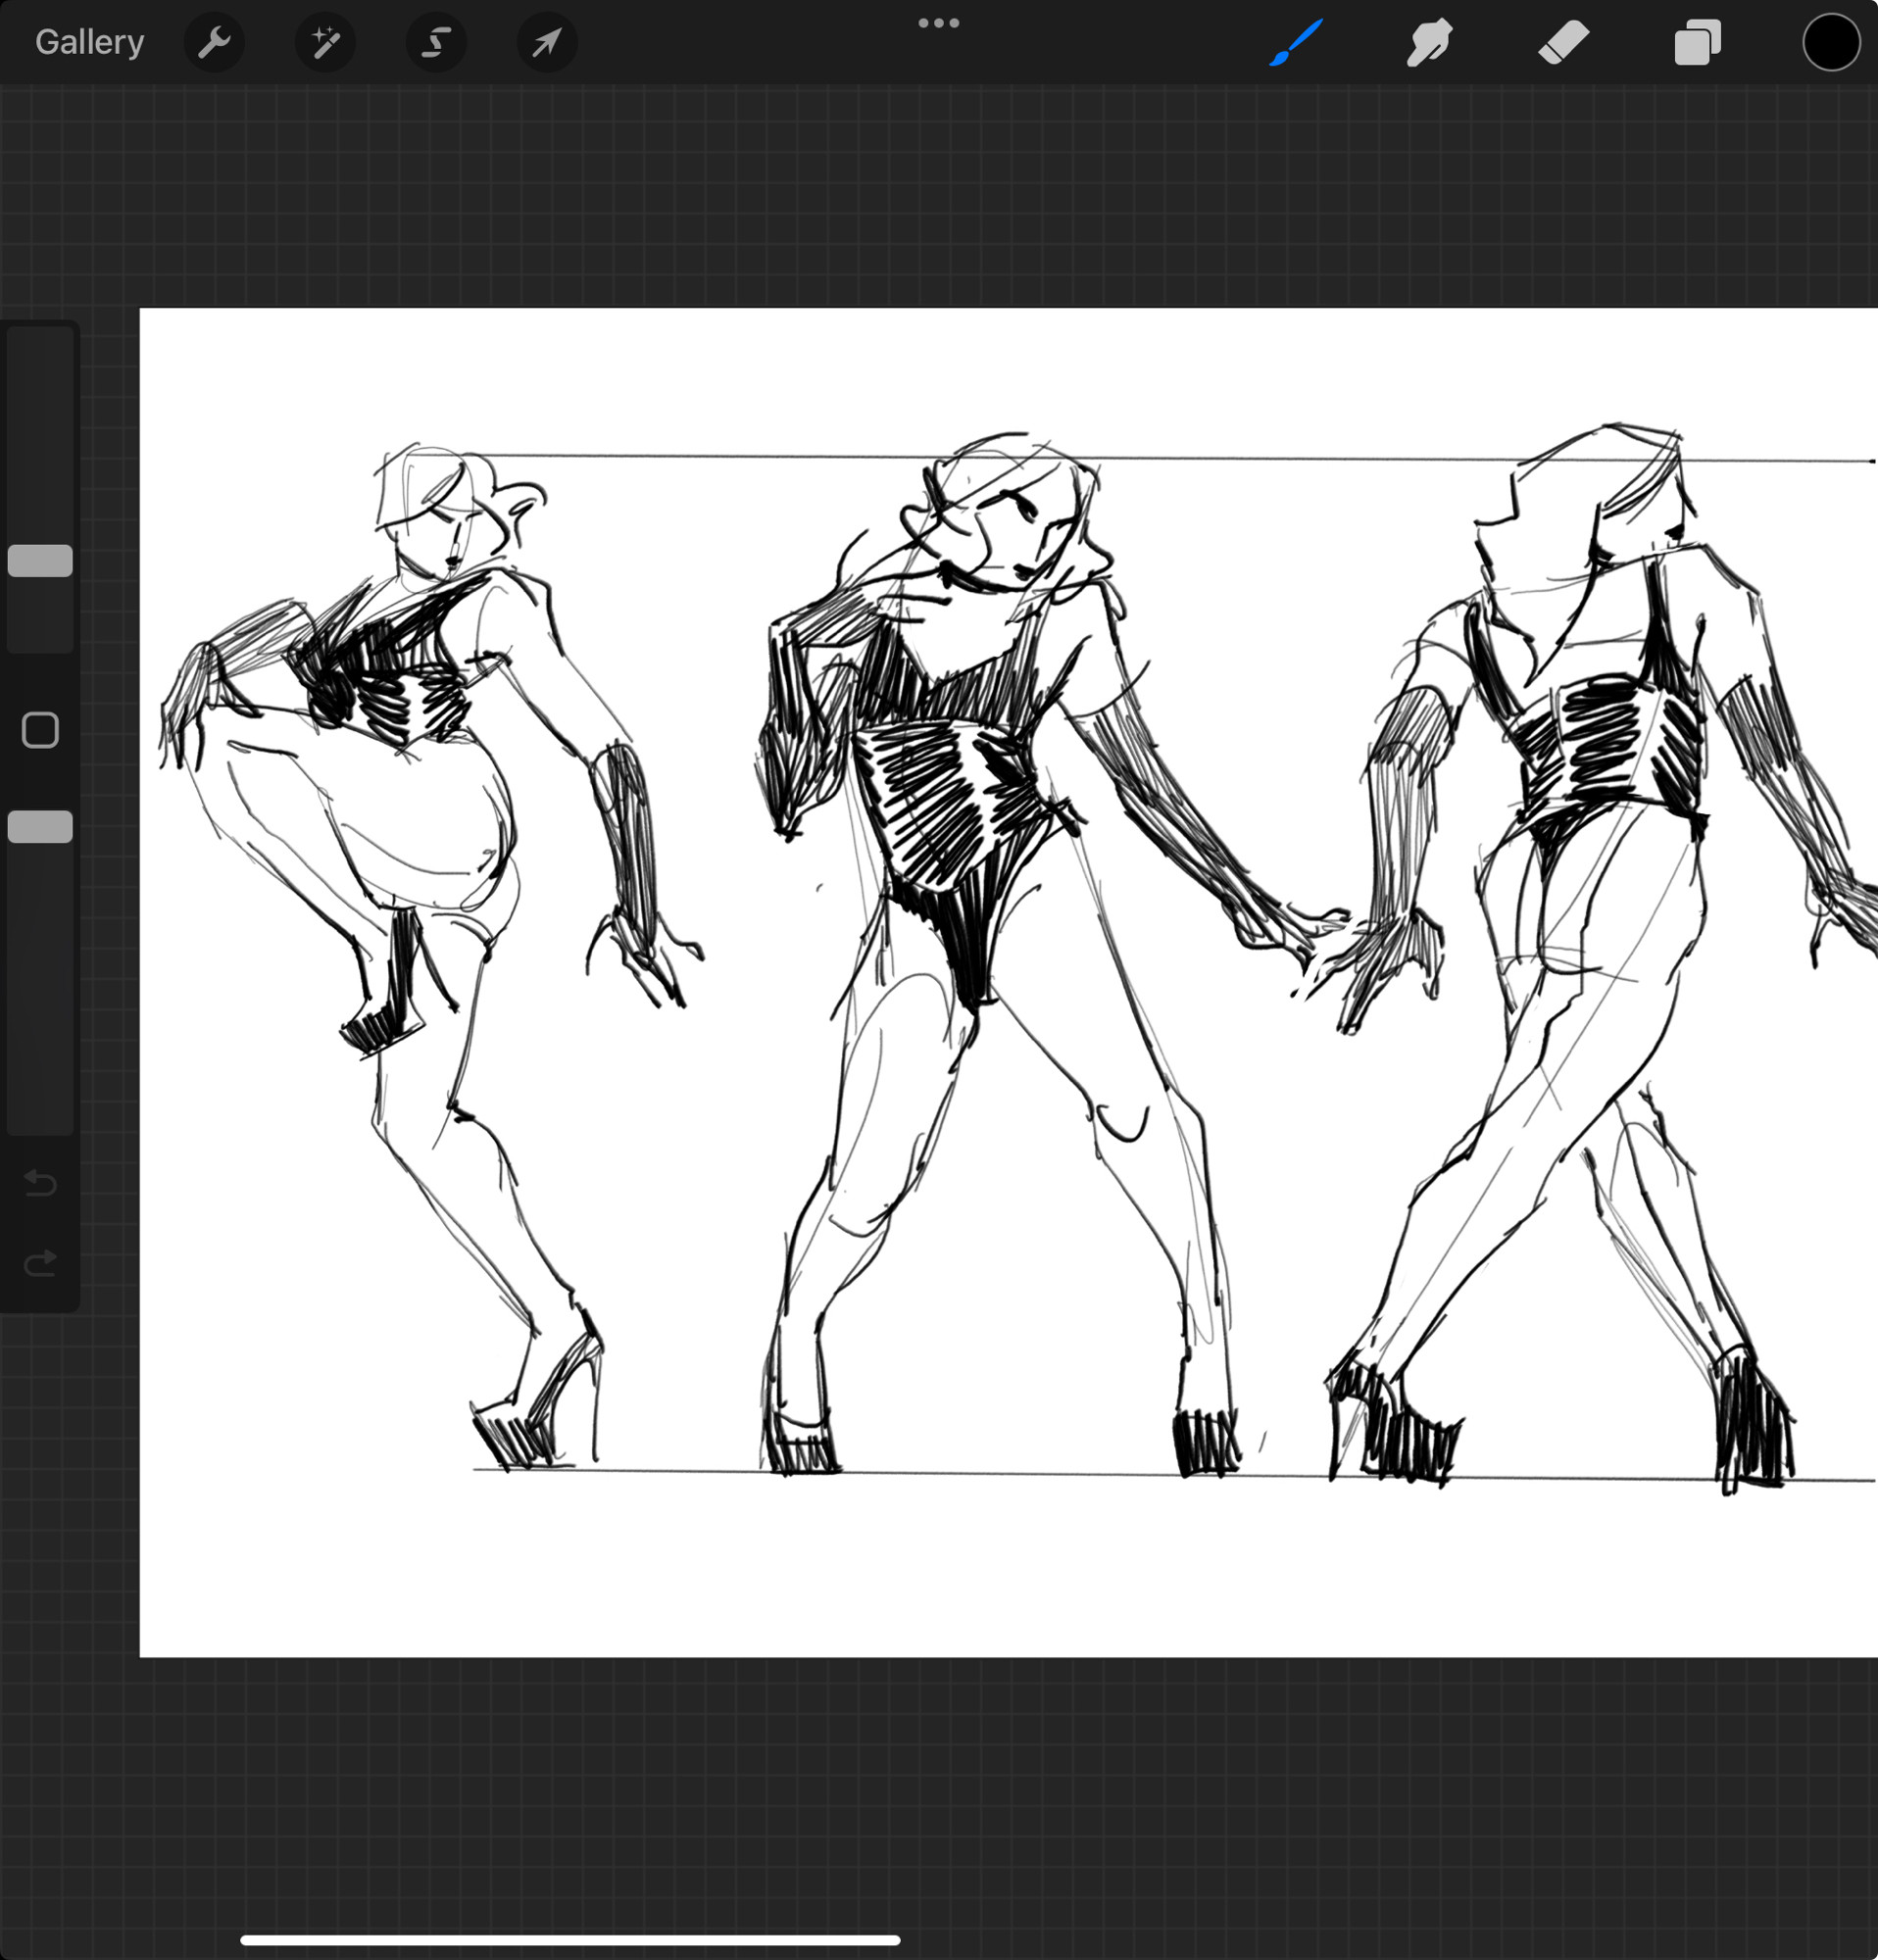1878x1960 pixels.
Task: Tap the square Modify button in sidebar
Action: click(x=40, y=730)
